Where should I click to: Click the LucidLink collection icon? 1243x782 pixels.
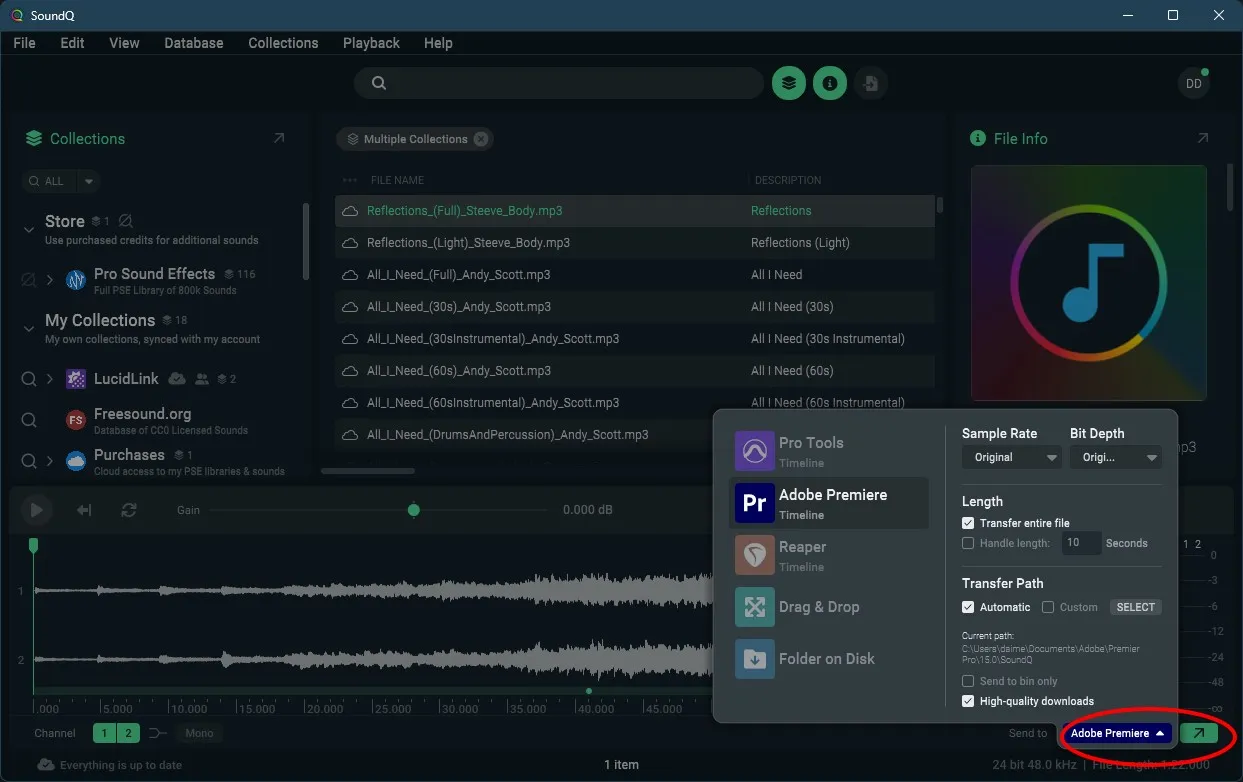coord(76,379)
